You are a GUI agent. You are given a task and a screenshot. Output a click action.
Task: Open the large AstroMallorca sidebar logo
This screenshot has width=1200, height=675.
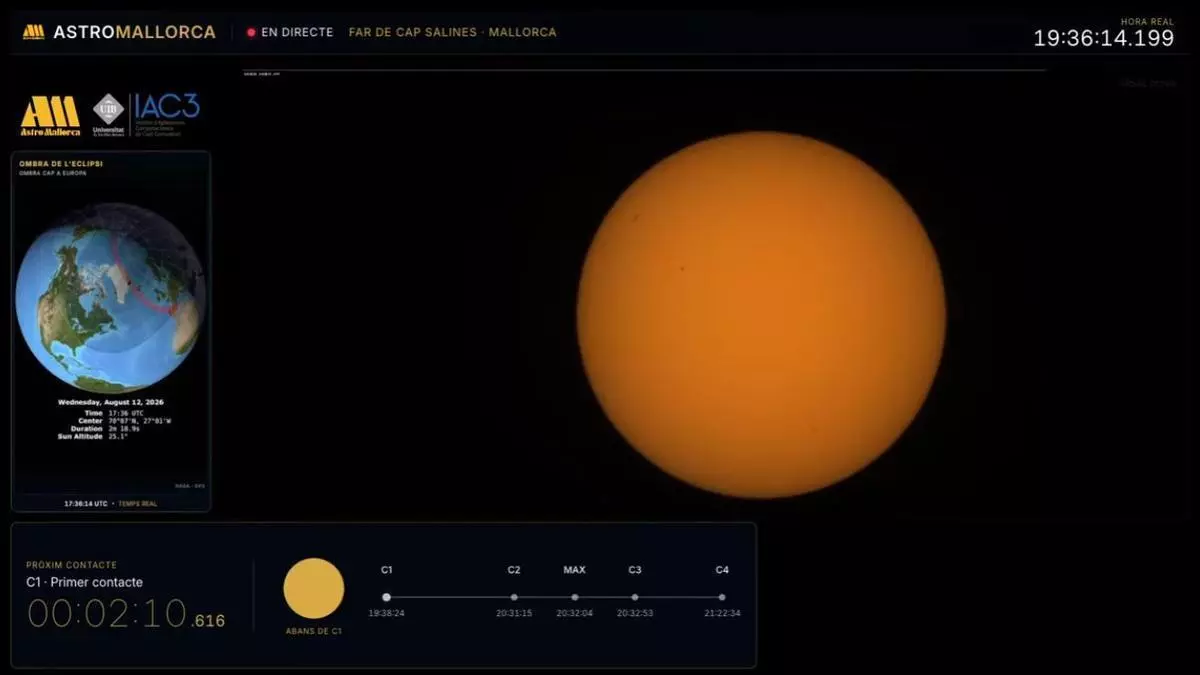click(50, 116)
